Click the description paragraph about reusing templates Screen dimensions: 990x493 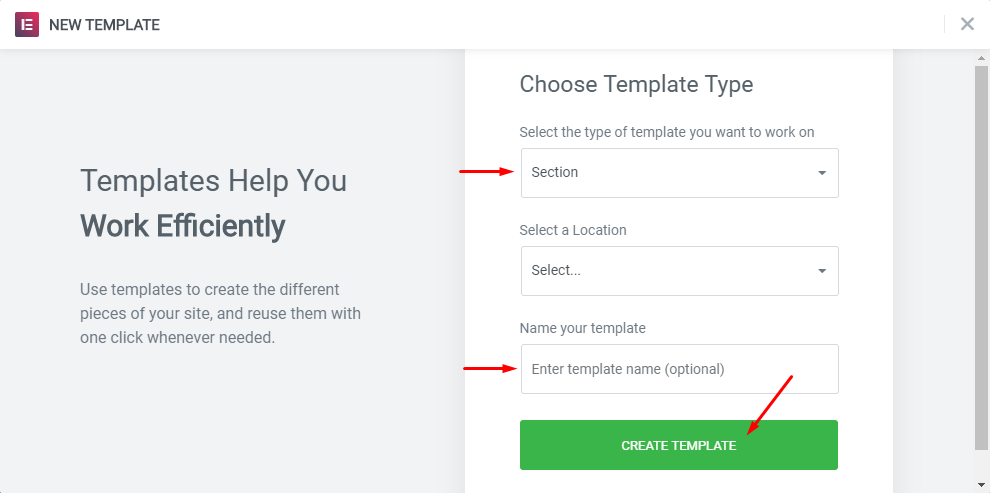coord(220,313)
